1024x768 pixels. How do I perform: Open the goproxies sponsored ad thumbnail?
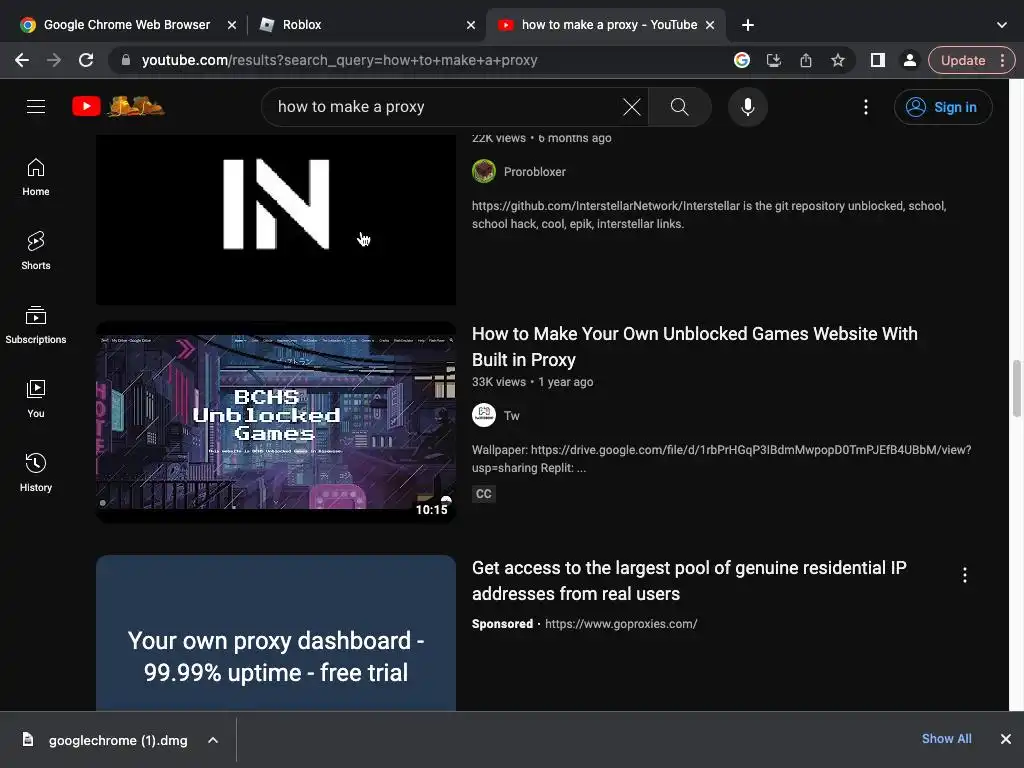click(276, 633)
